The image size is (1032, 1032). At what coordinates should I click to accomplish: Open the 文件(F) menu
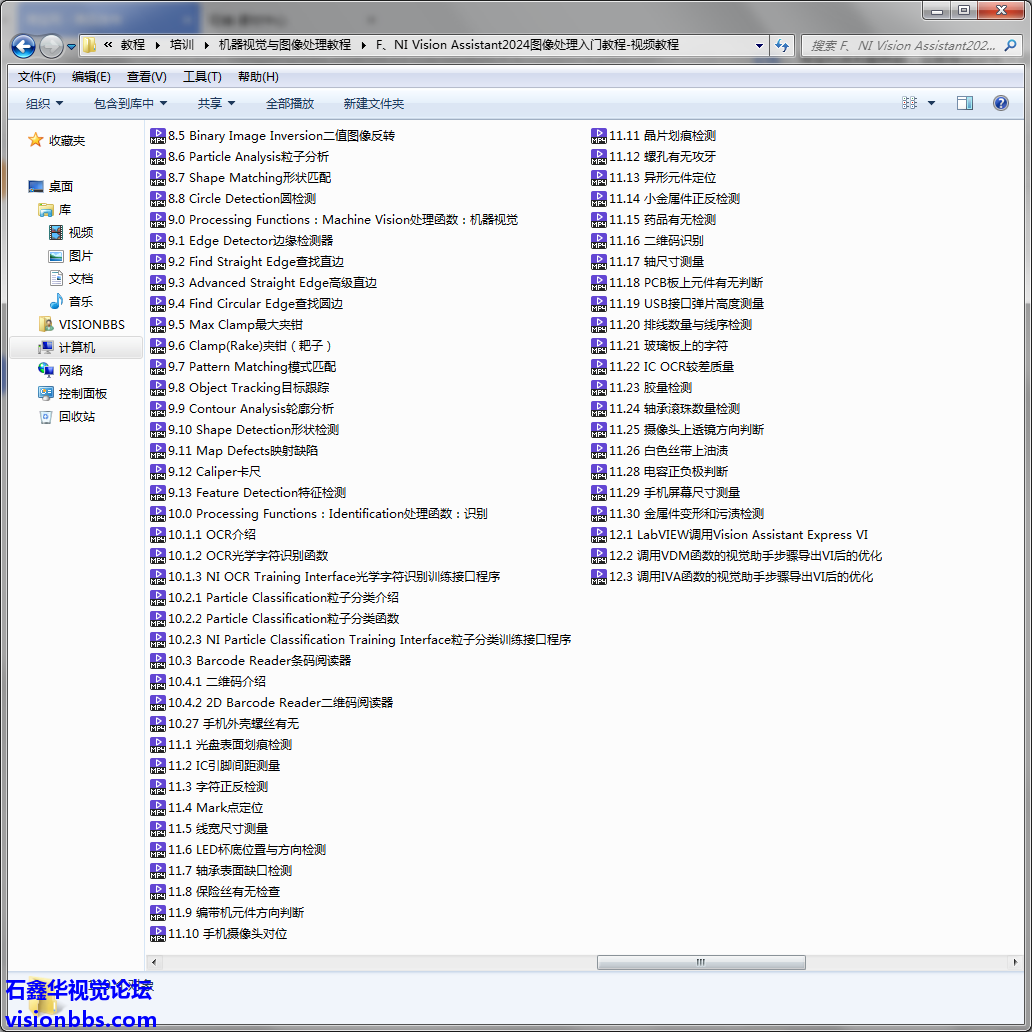[37, 77]
